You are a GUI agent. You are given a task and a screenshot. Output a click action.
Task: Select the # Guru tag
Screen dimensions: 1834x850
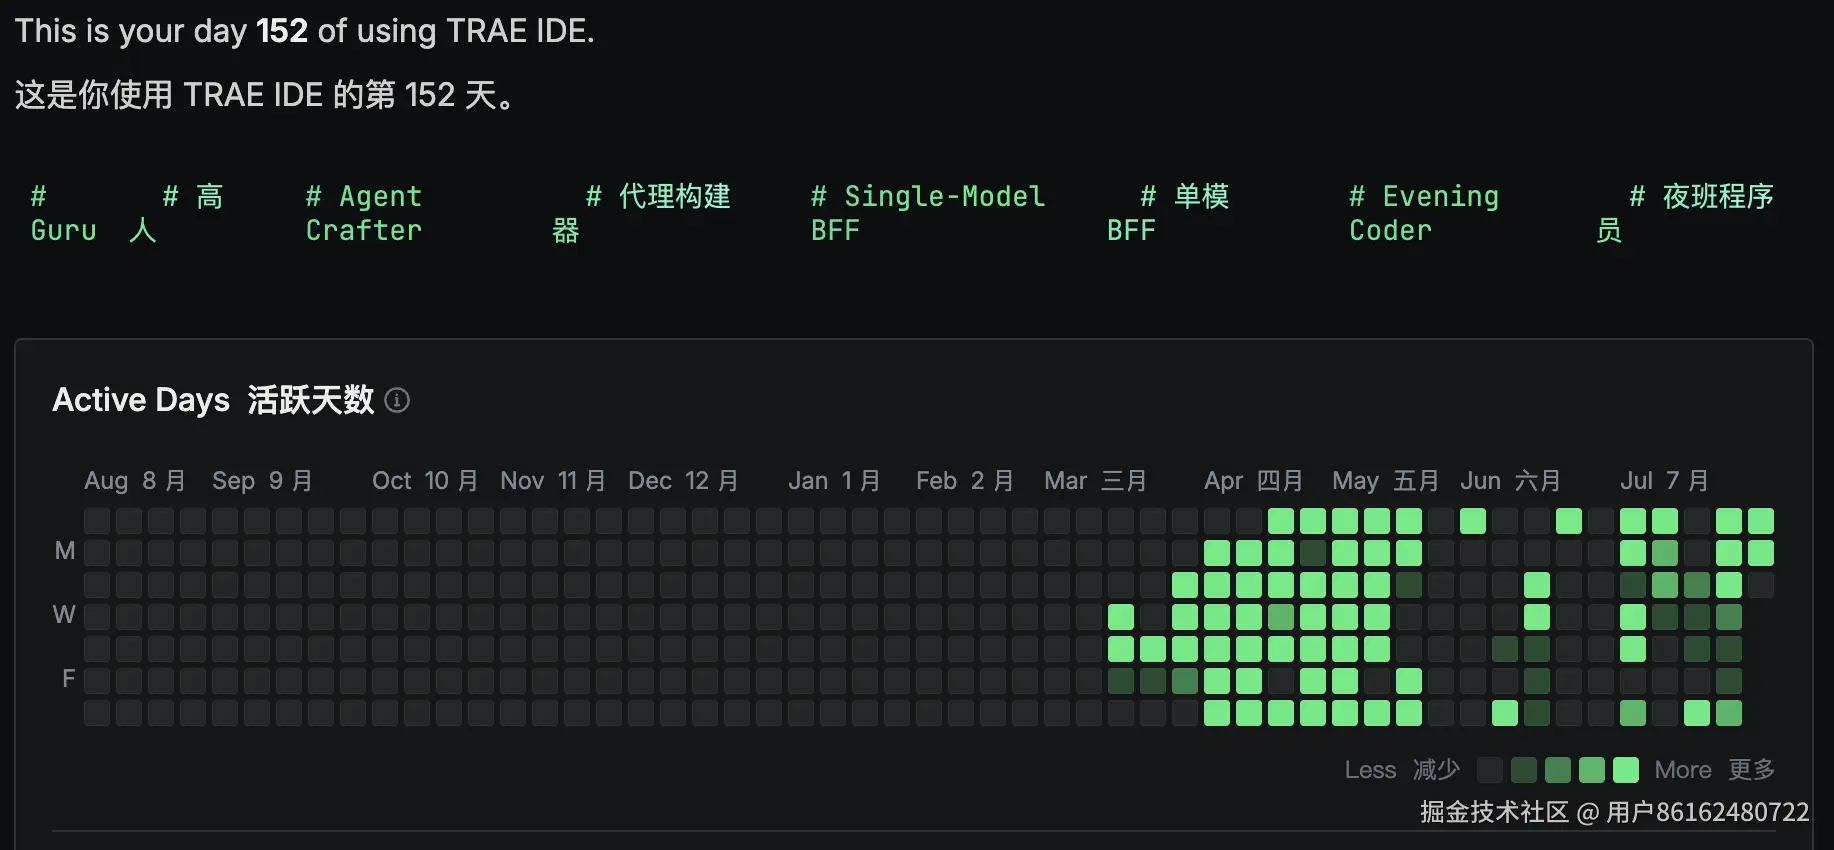tap(64, 213)
